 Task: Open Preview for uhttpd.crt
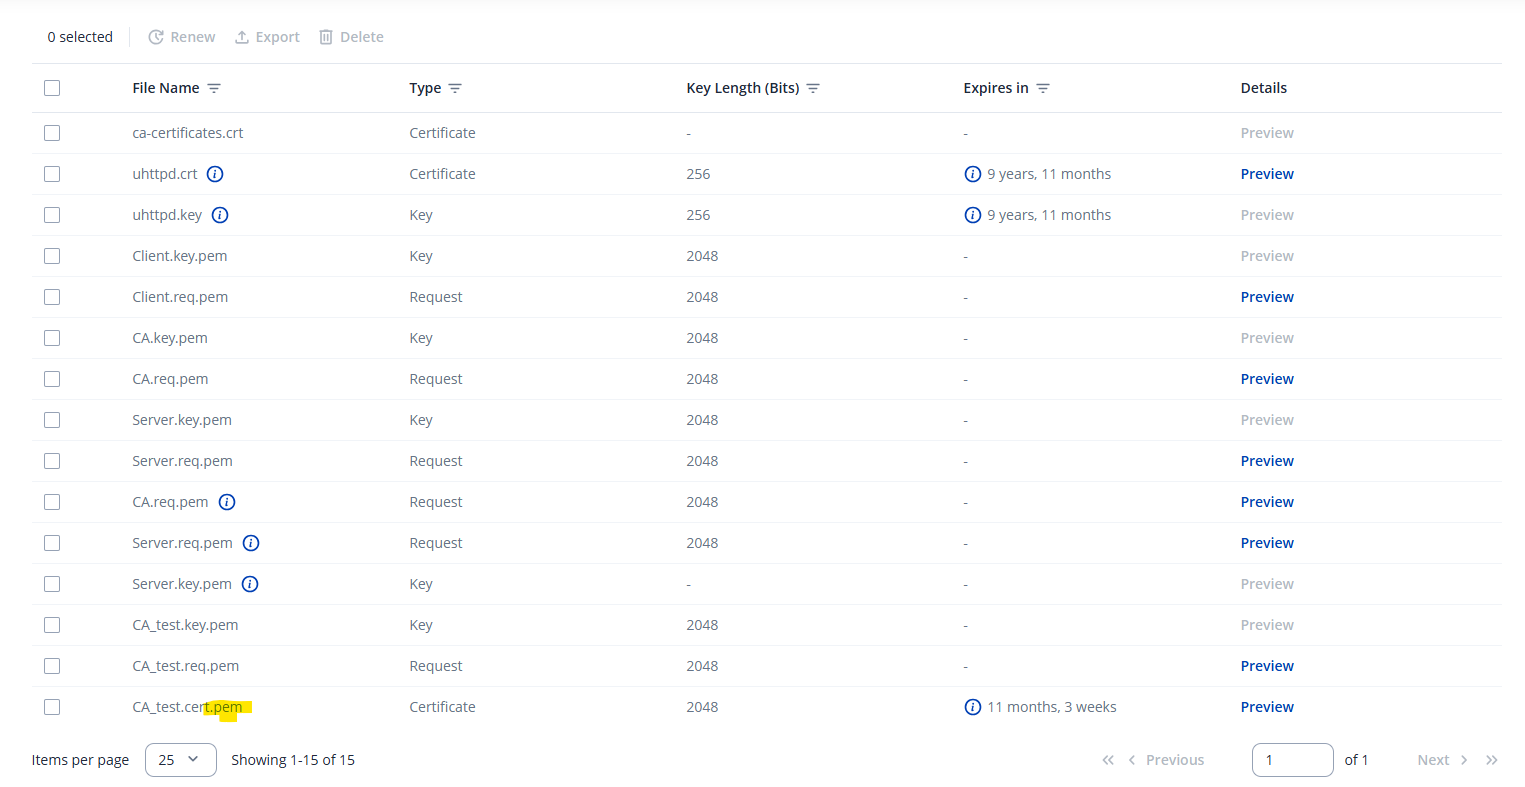(1266, 174)
